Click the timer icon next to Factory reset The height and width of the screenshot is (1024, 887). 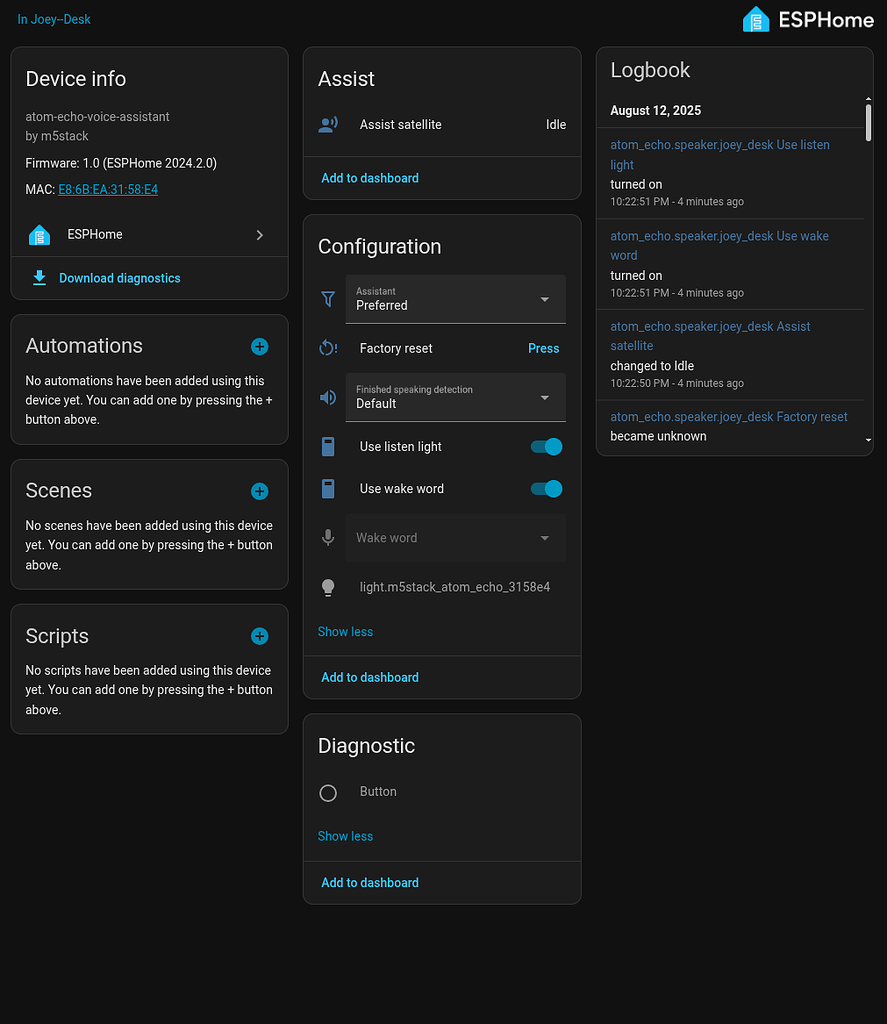(327, 348)
